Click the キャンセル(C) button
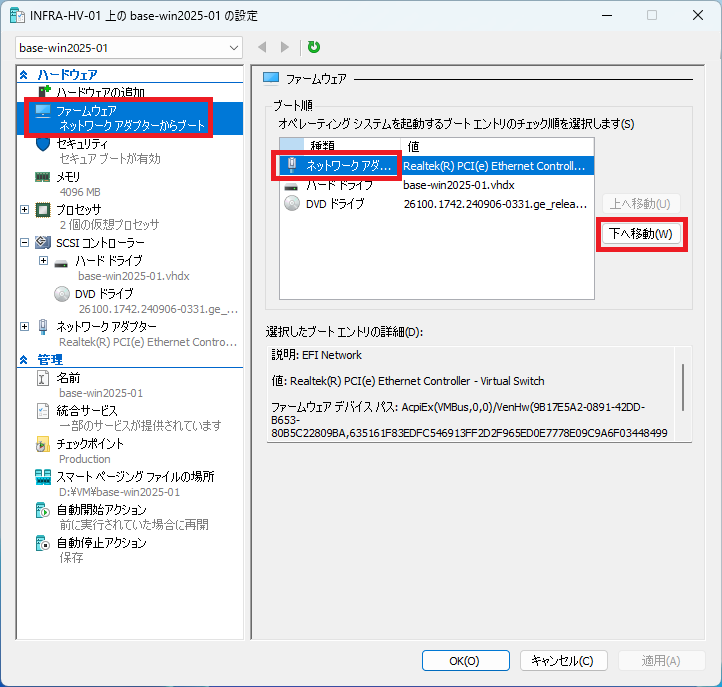The width and height of the screenshot is (722, 687). [x=564, y=661]
